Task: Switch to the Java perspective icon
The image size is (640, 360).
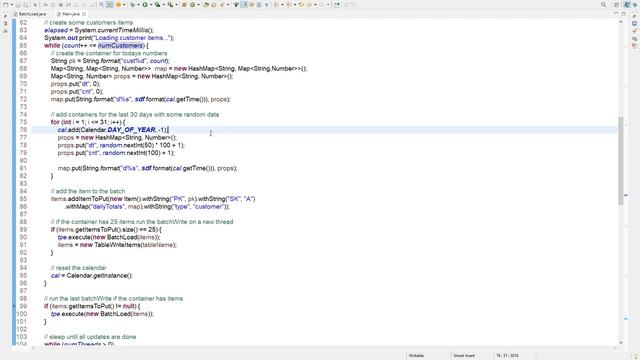Action: pyautogui.click(x=627, y=4)
